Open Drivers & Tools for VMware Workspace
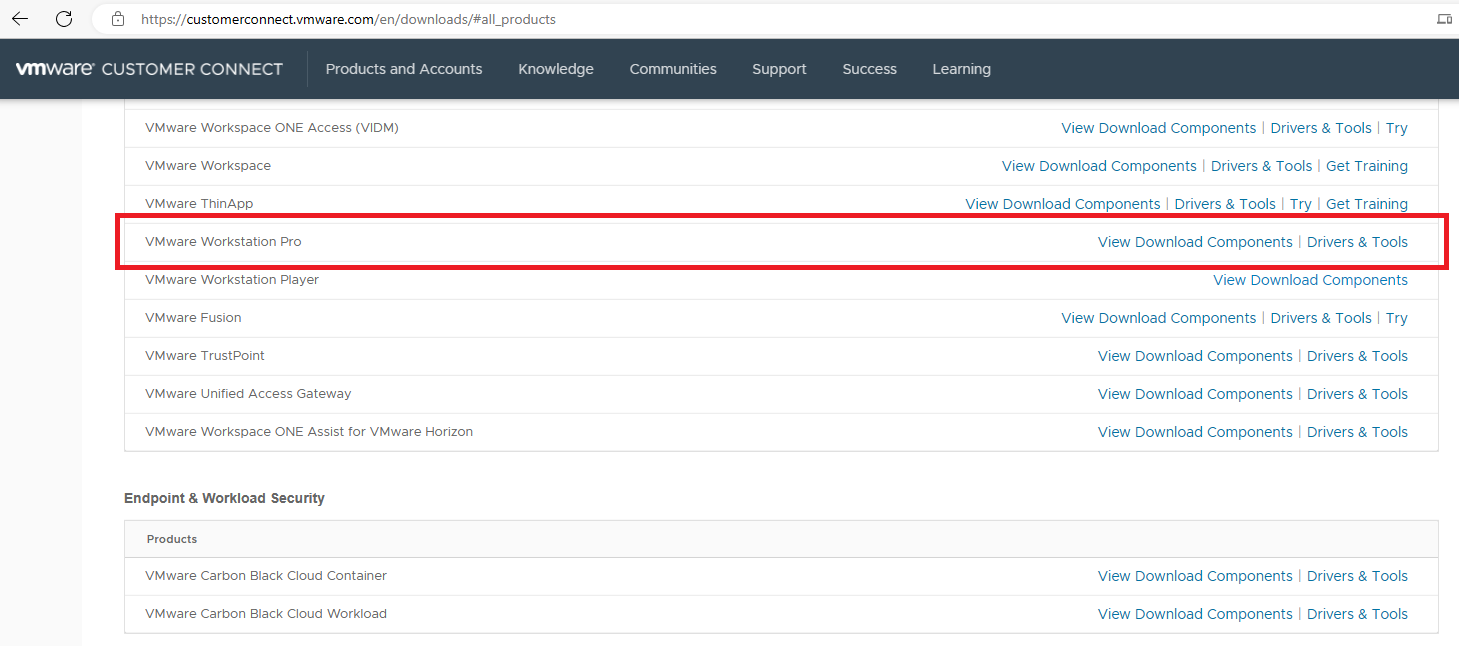The width and height of the screenshot is (1459, 646). click(x=1261, y=166)
